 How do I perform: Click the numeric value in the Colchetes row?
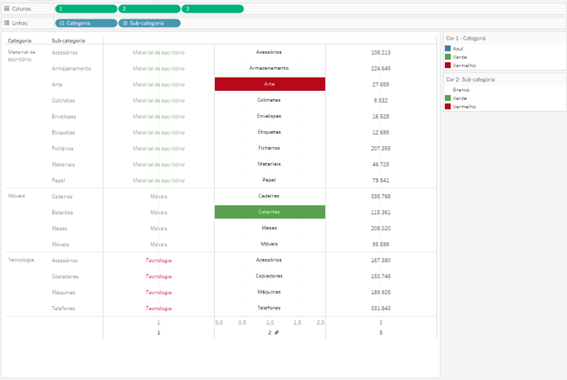coord(381,101)
